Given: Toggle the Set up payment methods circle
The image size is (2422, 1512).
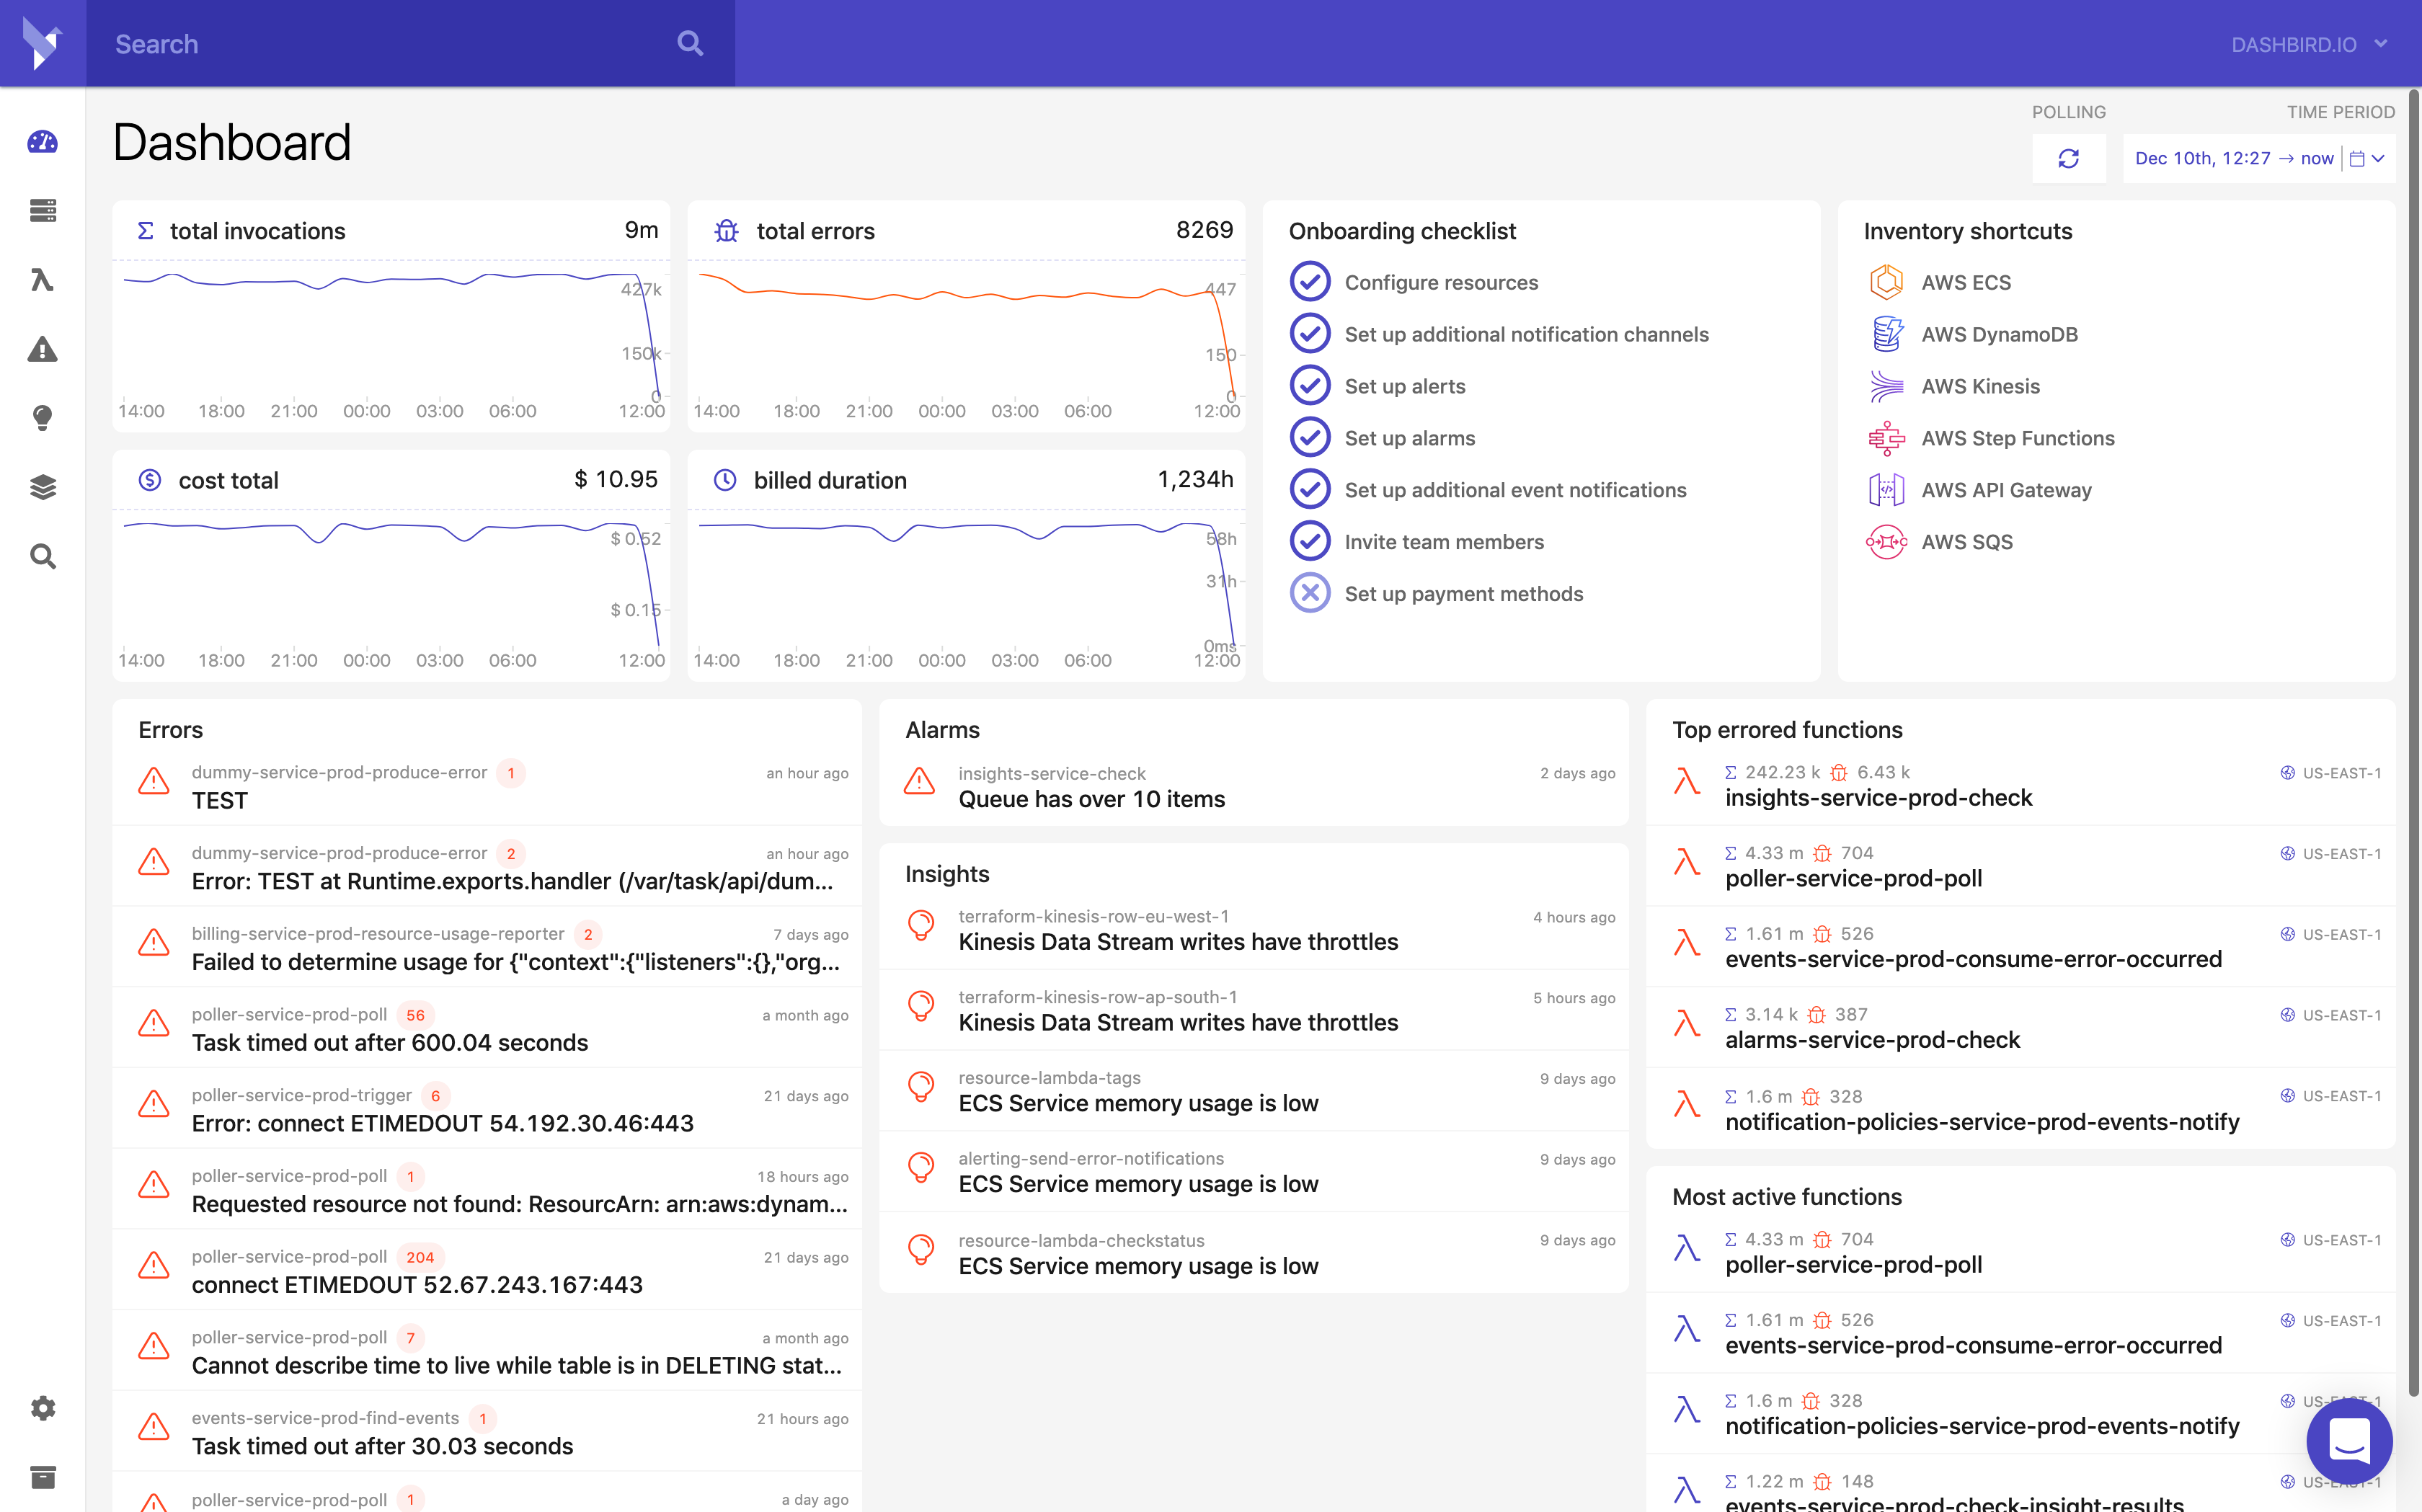Looking at the screenshot, I should (1309, 593).
